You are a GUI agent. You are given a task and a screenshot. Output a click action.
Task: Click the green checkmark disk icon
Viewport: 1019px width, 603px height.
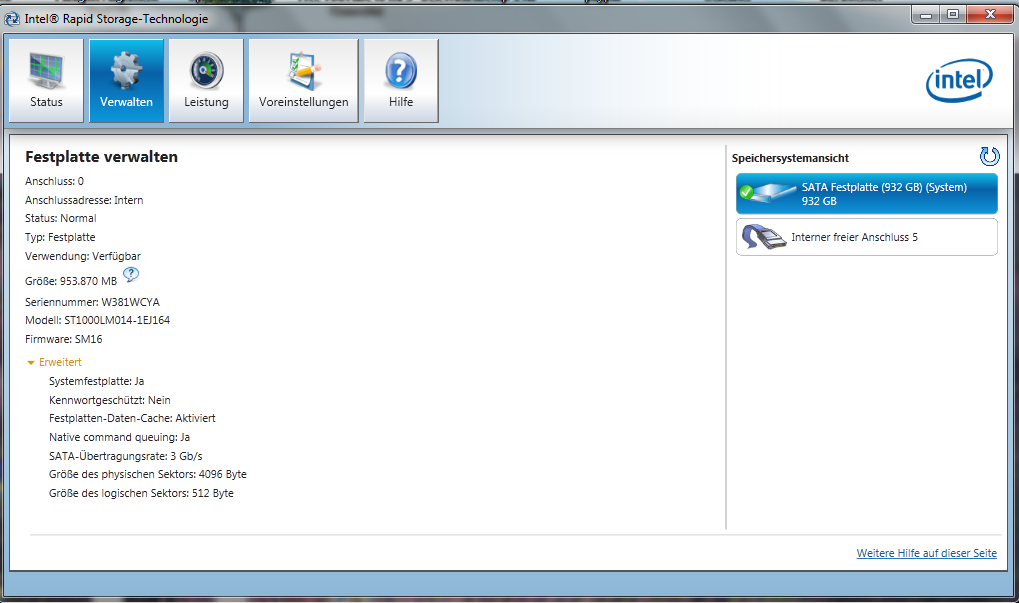pos(767,192)
